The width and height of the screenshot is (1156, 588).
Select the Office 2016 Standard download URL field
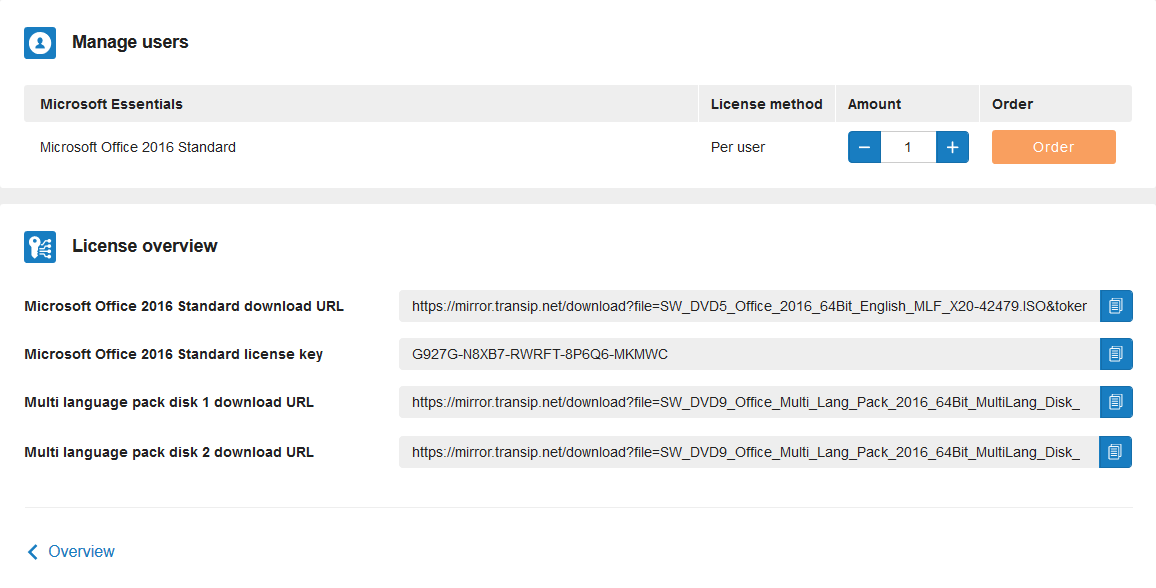749,306
